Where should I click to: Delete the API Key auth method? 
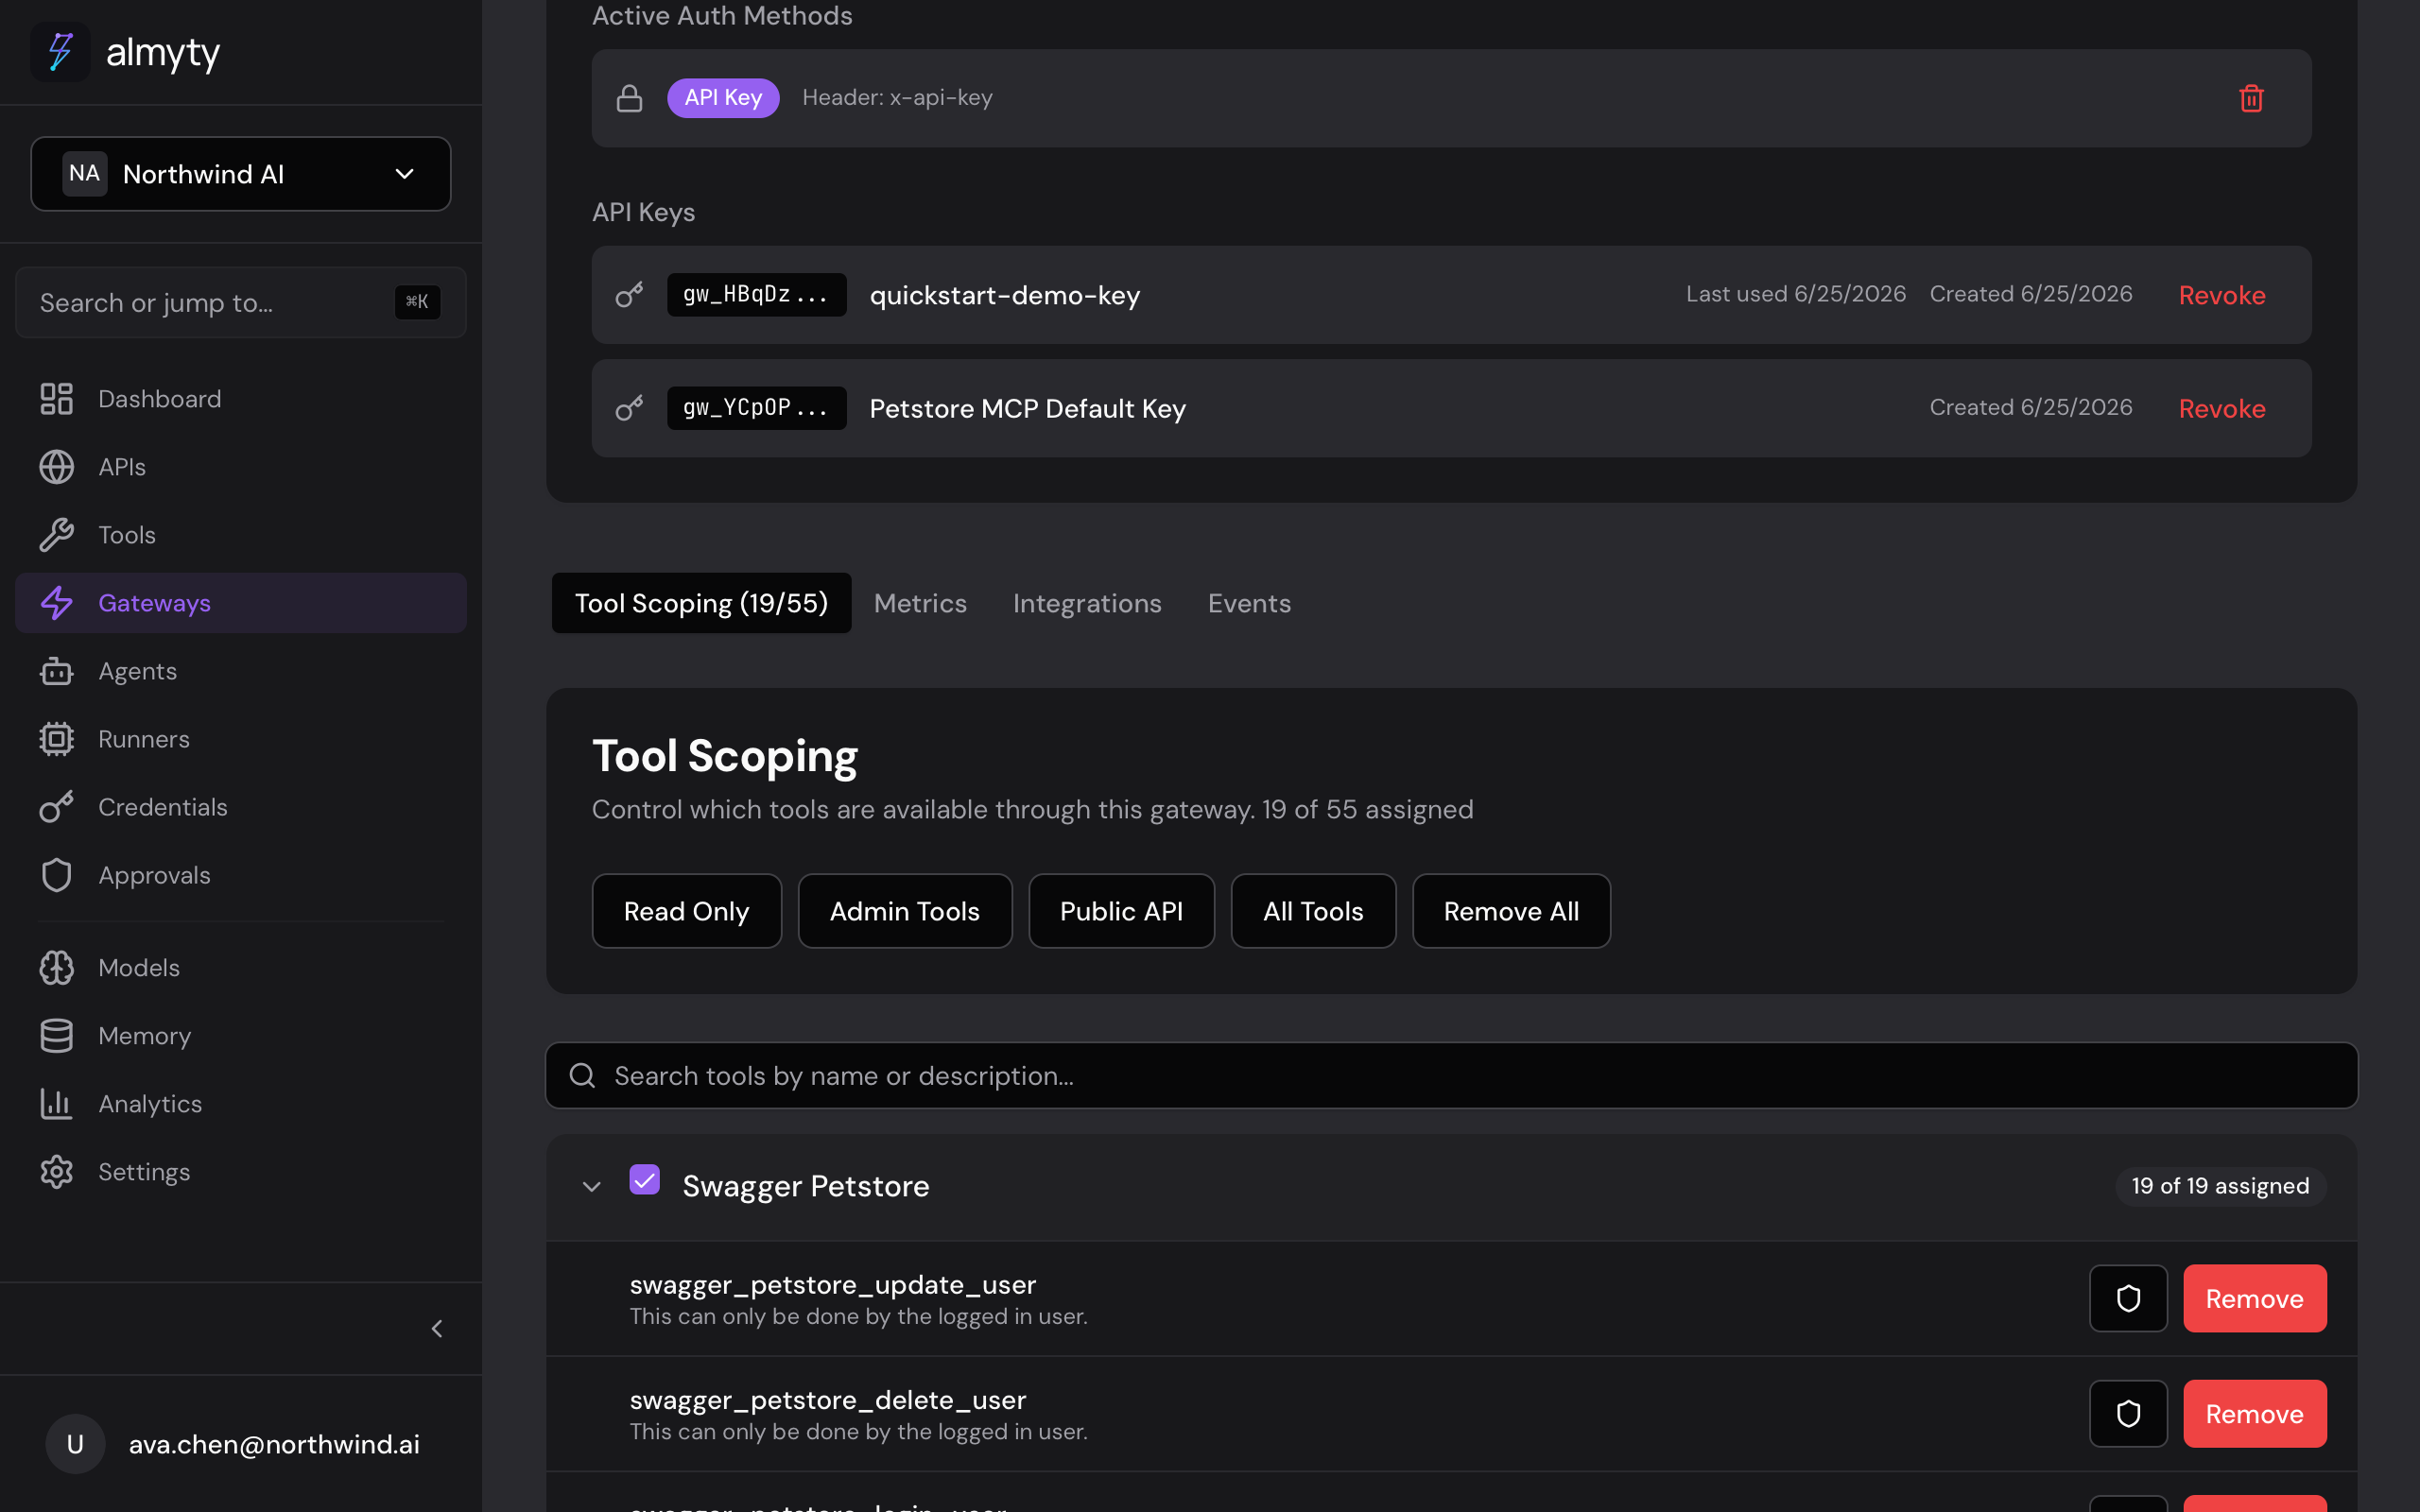pos(2251,98)
